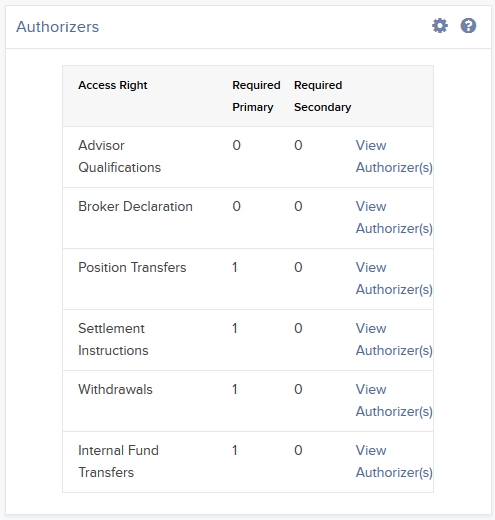View Authorizer(s) for Internal Fund Transfers
This screenshot has height=520, width=495.
coord(394,461)
